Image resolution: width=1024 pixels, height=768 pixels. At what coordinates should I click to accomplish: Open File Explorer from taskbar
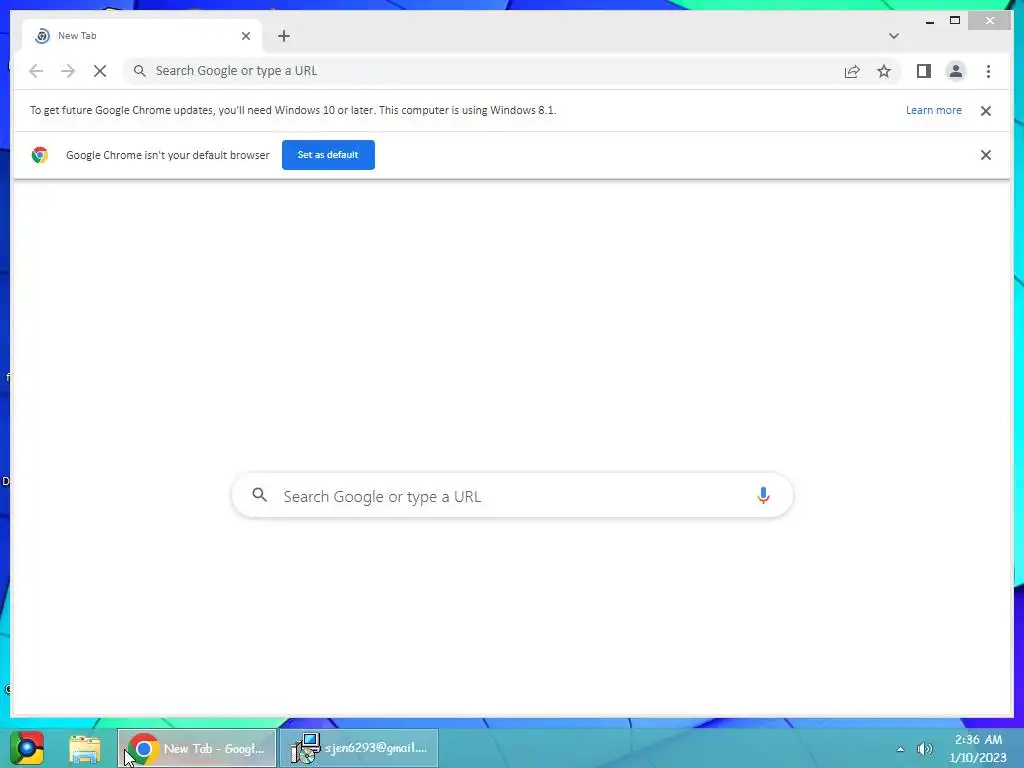[x=85, y=749]
